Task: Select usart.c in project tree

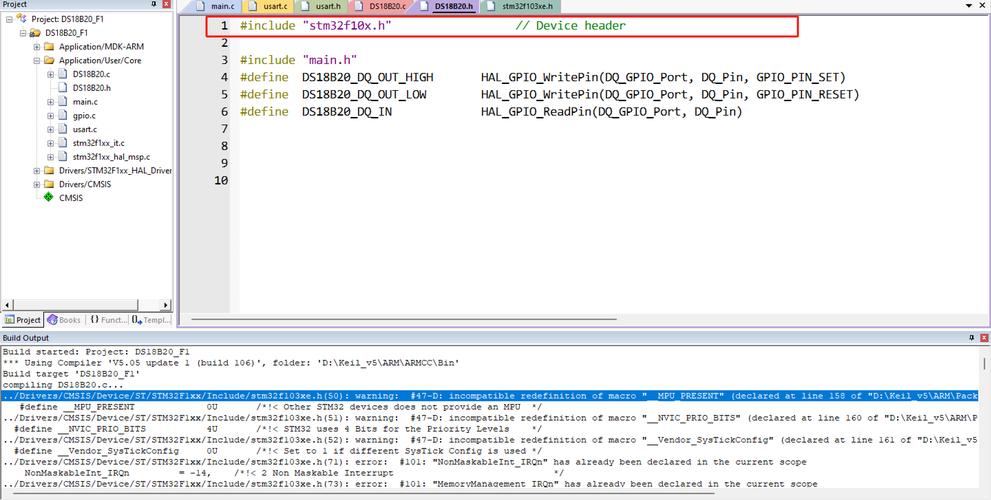Action: (85, 130)
